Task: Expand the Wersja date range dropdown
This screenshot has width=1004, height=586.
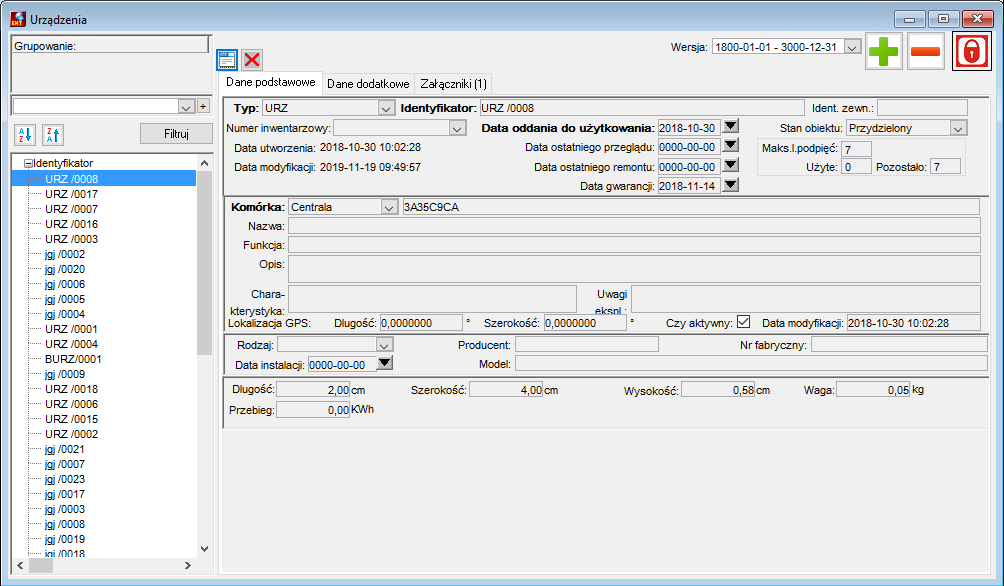Action: point(852,47)
